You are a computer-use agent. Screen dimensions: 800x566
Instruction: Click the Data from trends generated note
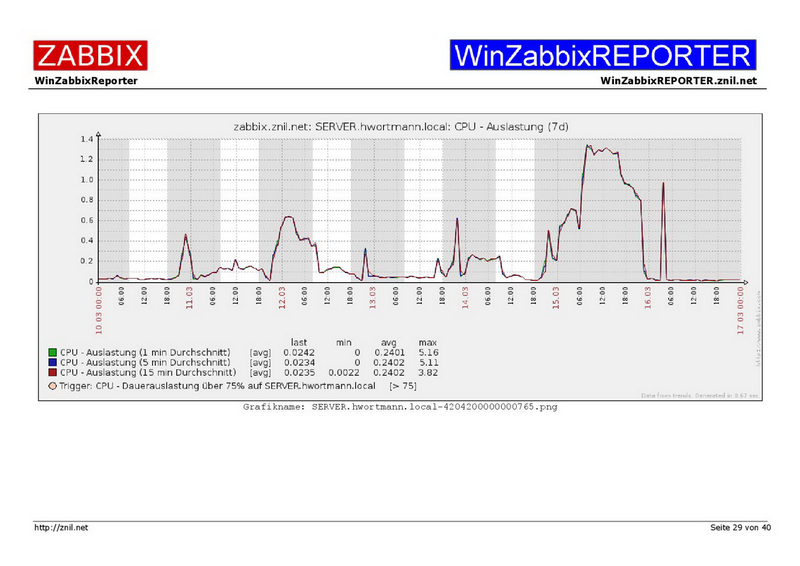pos(699,396)
